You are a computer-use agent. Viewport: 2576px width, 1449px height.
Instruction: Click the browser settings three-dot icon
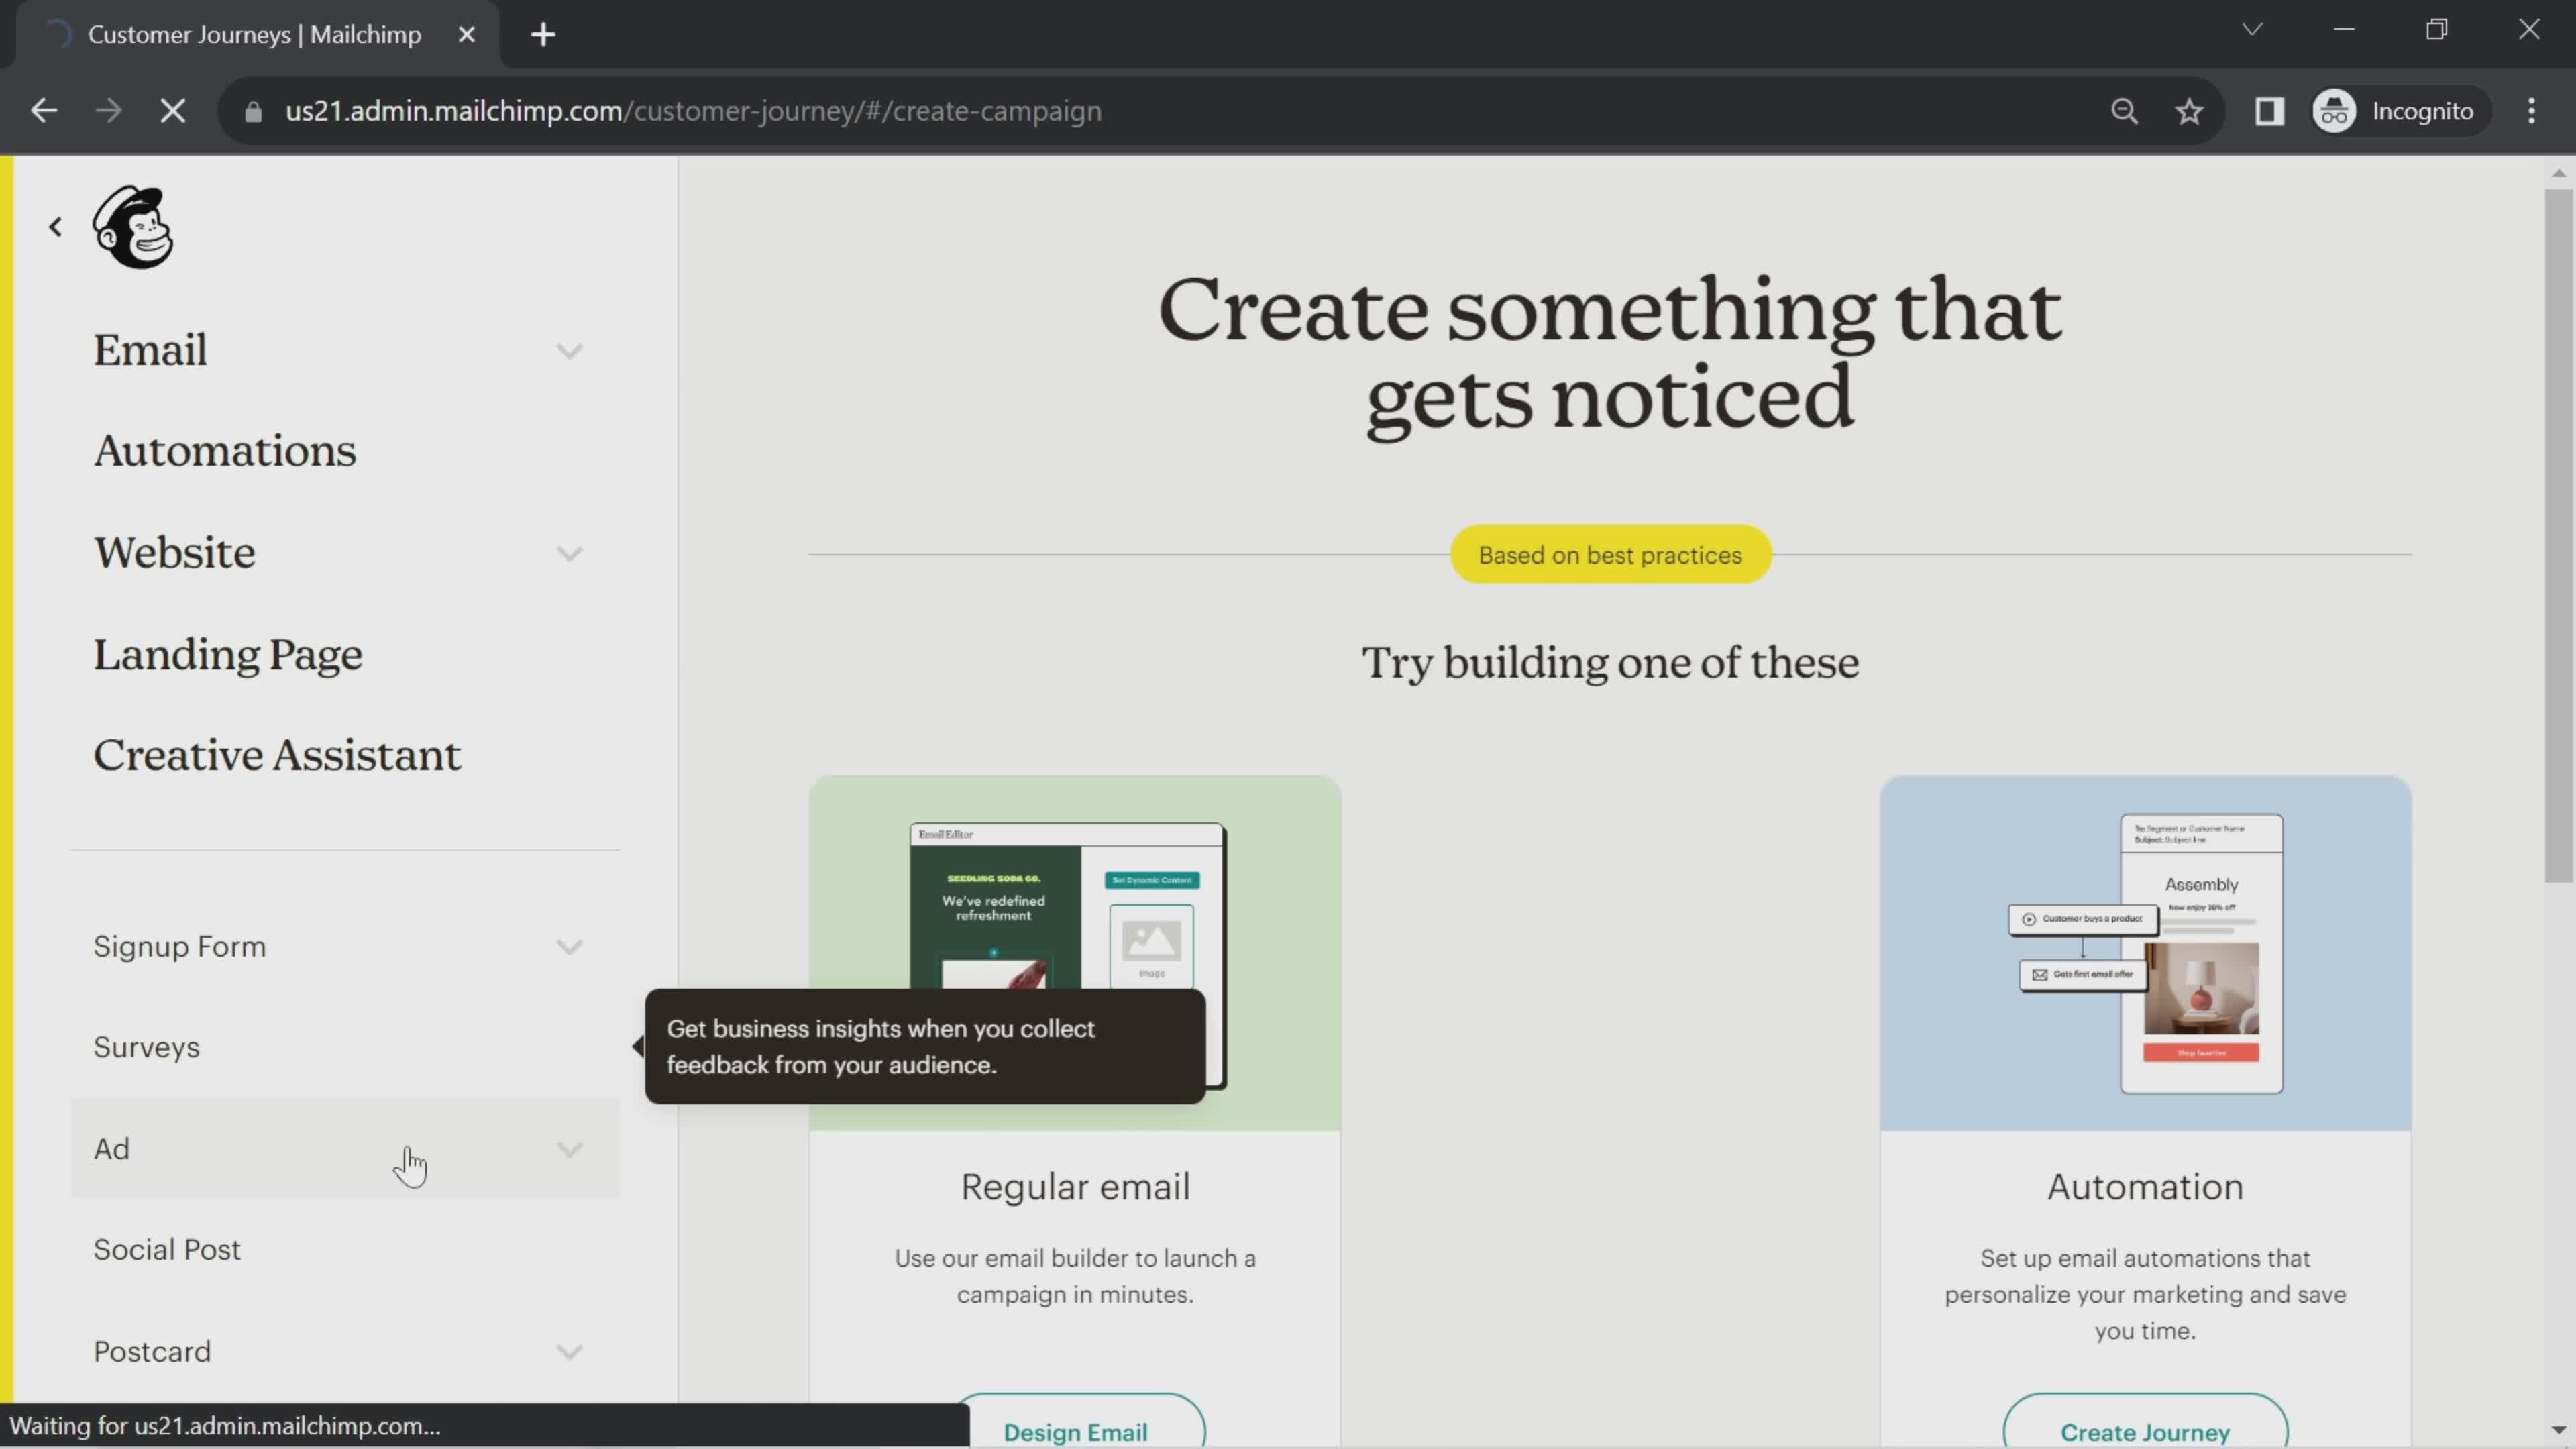pyautogui.click(x=2537, y=110)
